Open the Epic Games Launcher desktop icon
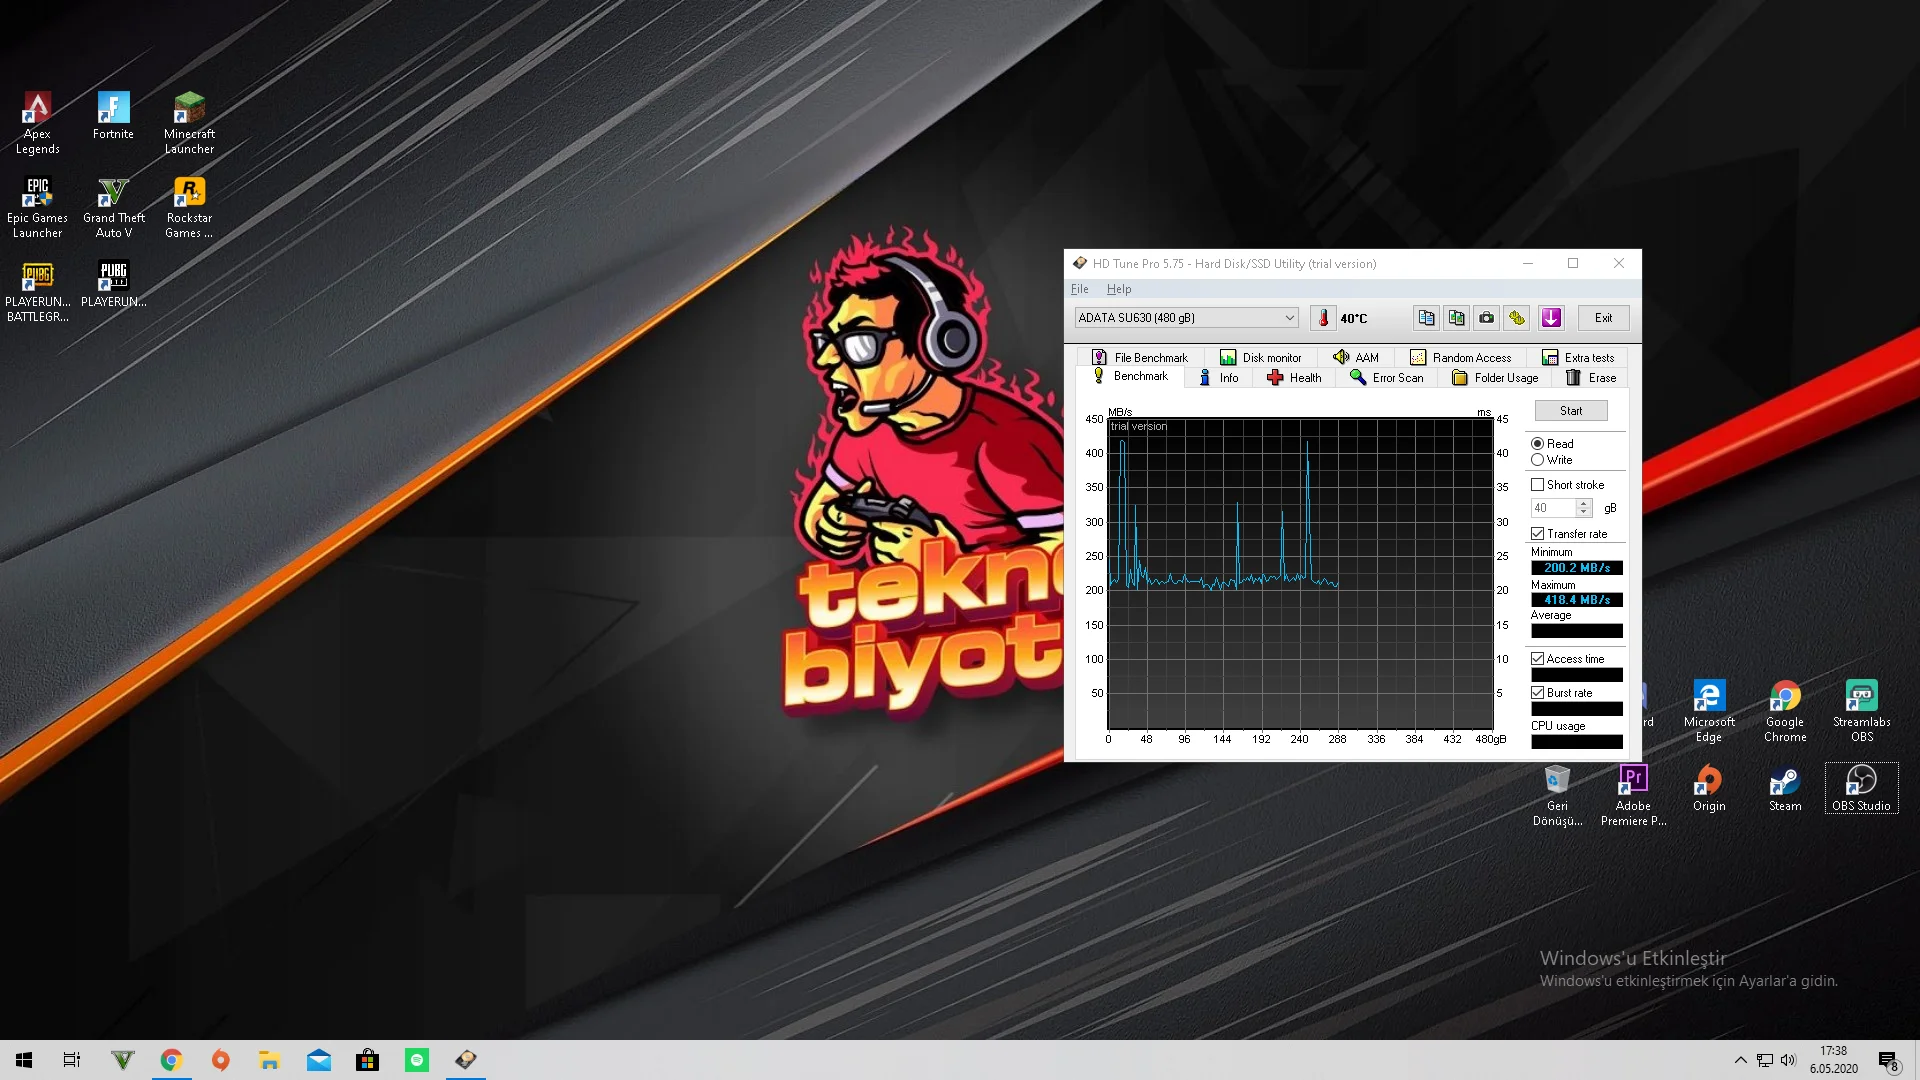1920x1080 pixels. pos(37,207)
